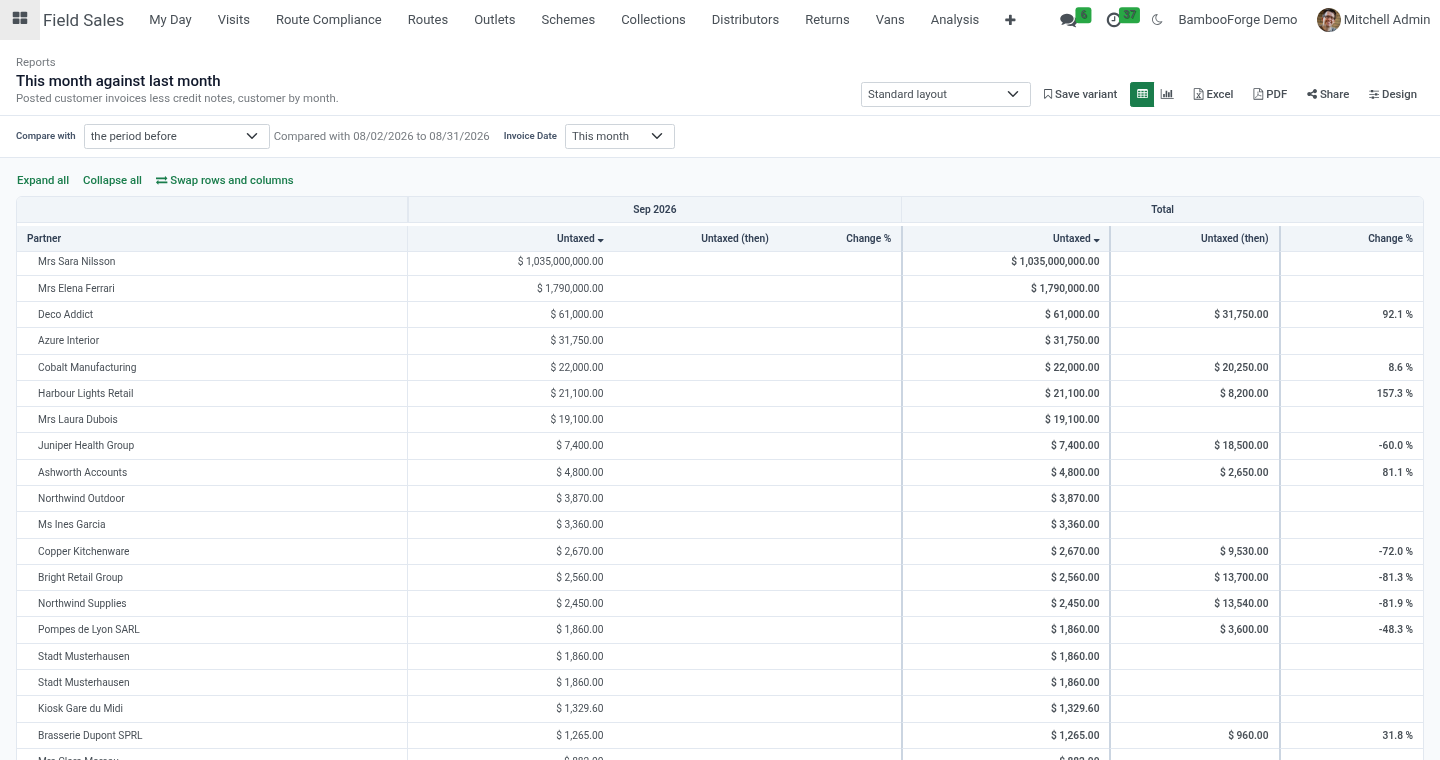The width and height of the screenshot is (1440, 760).
Task: Open the Compare with period dropdown
Action: [176, 136]
